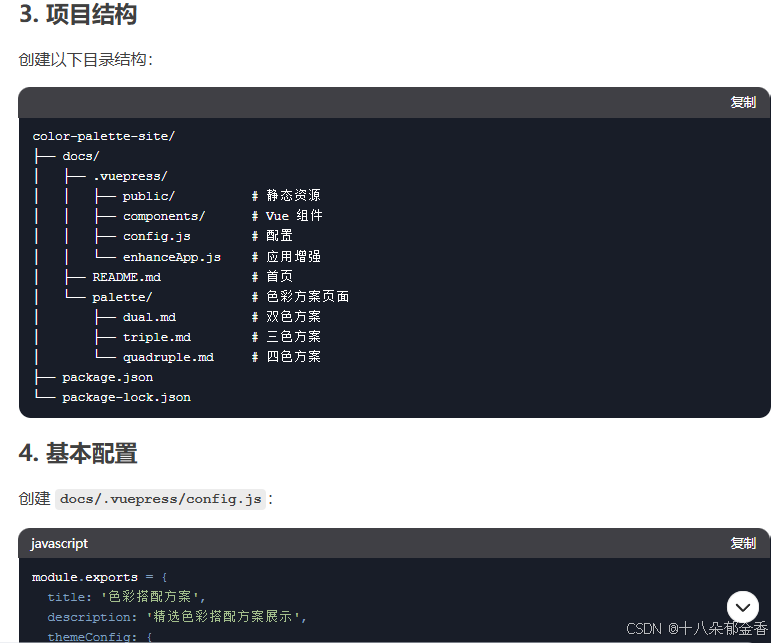Copy the javascript config code block
This screenshot has width=776, height=643.
pos(743,543)
